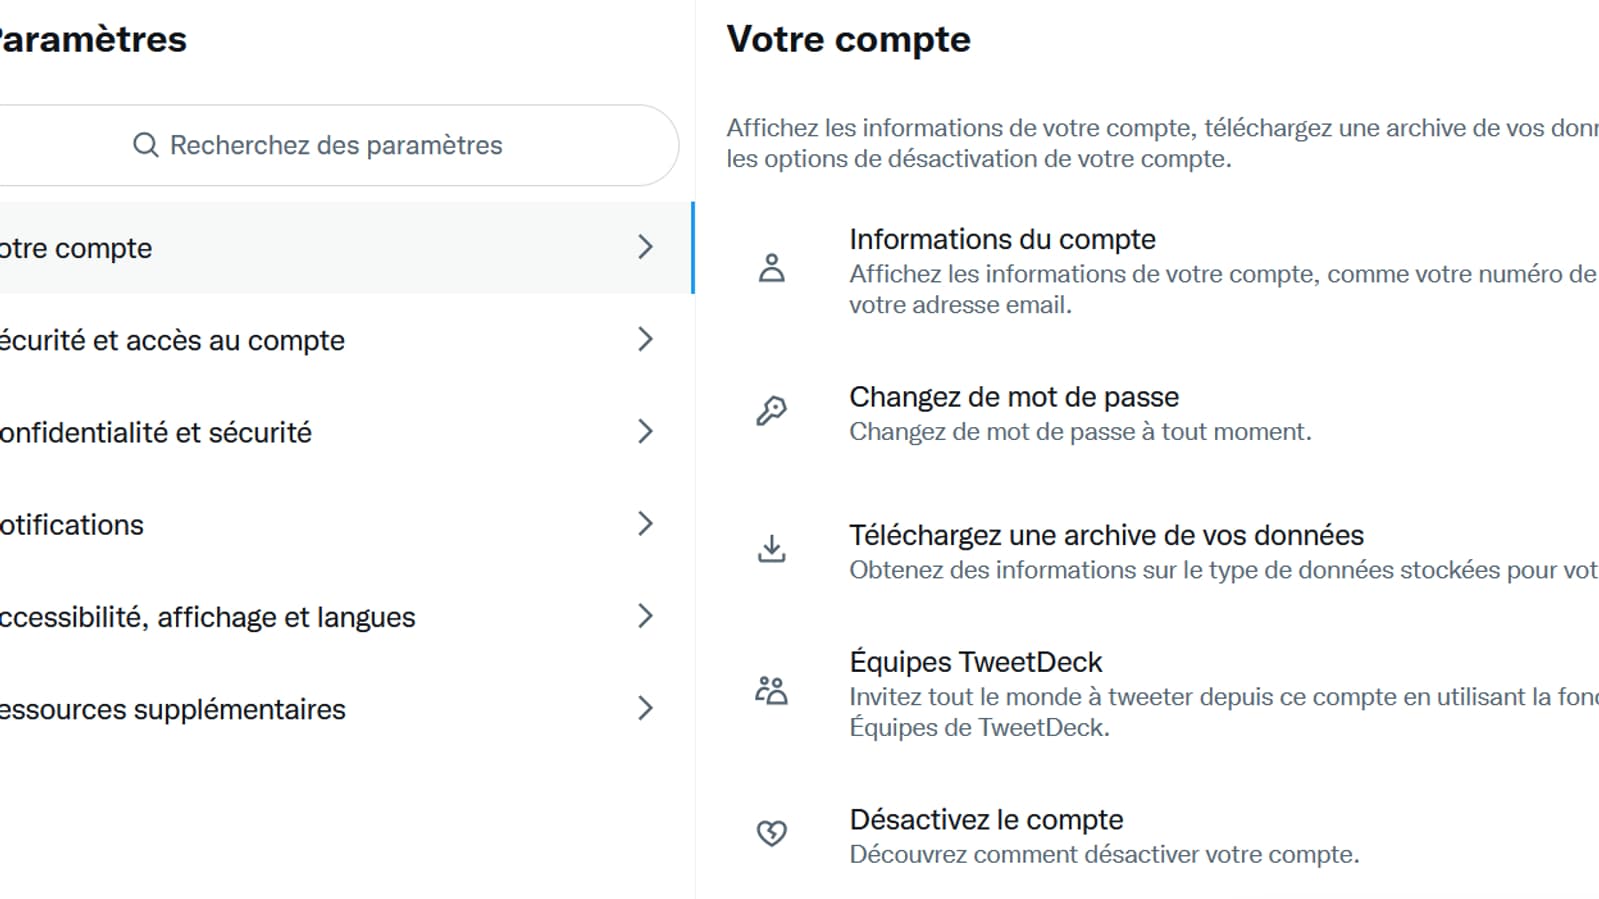
Task: Click the broken-heart icon for Désactivez le compte
Action: point(771,832)
